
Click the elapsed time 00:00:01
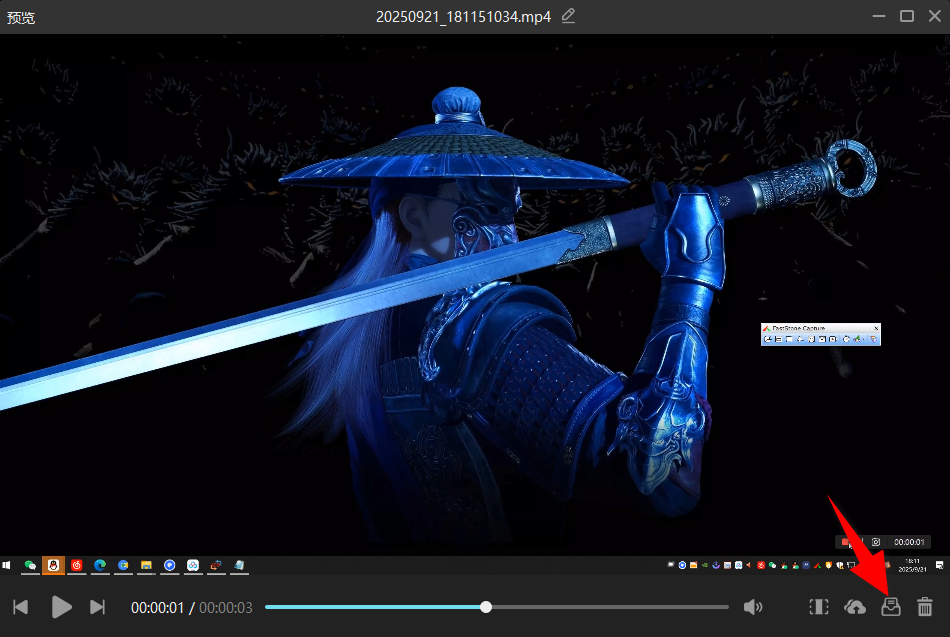pyautogui.click(x=157, y=608)
